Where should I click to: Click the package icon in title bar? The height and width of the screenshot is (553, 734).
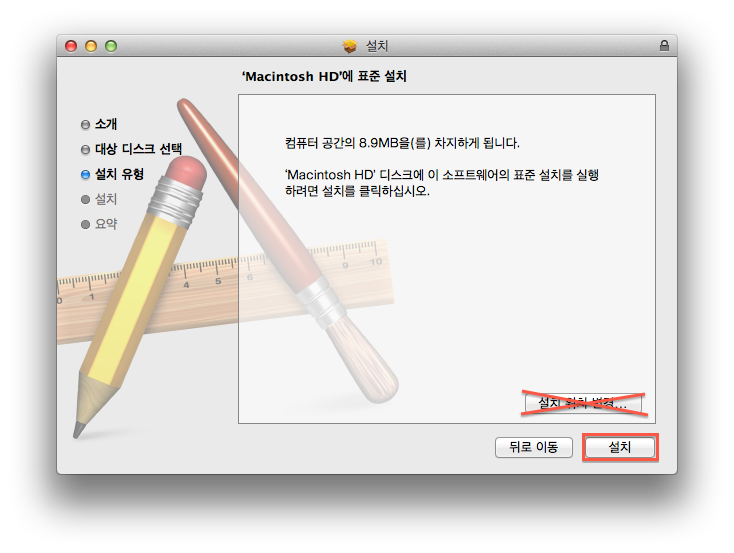[349, 46]
